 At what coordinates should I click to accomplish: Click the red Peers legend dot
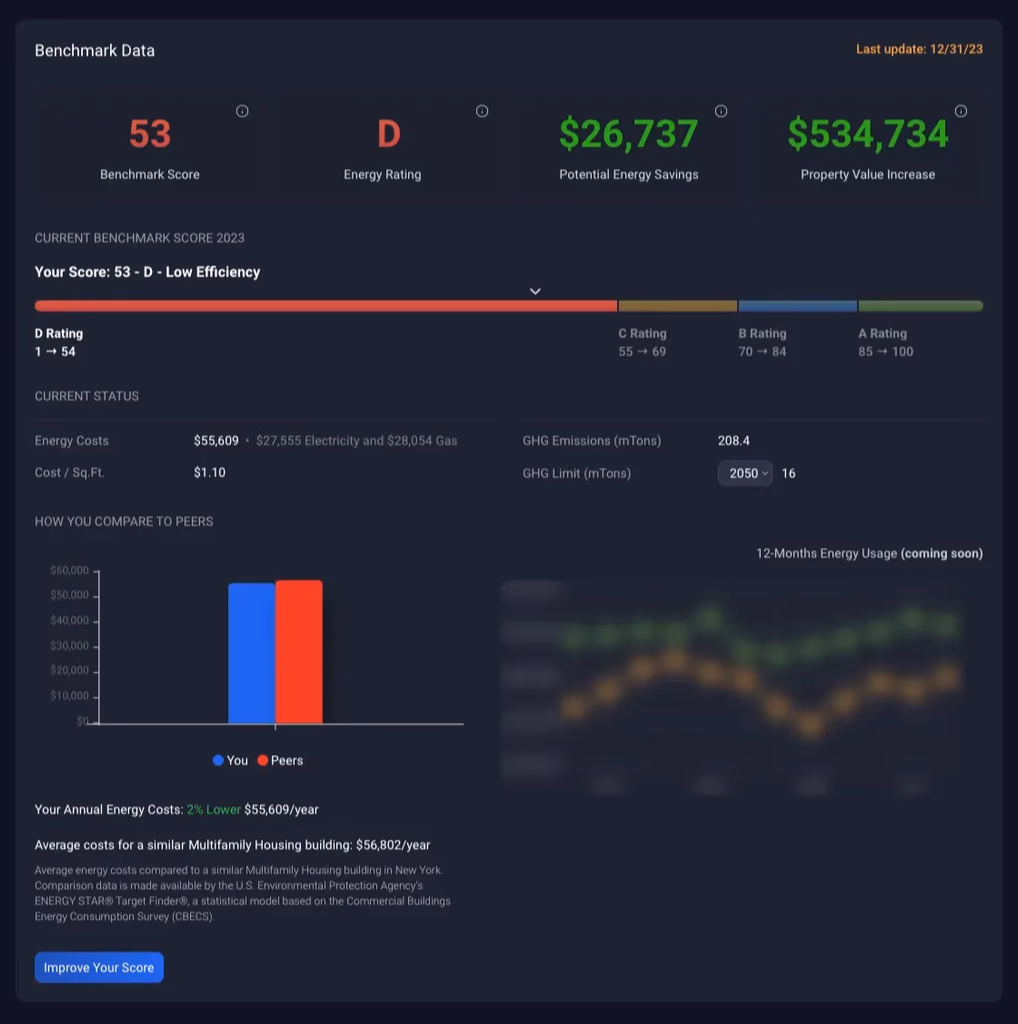coord(263,761)
